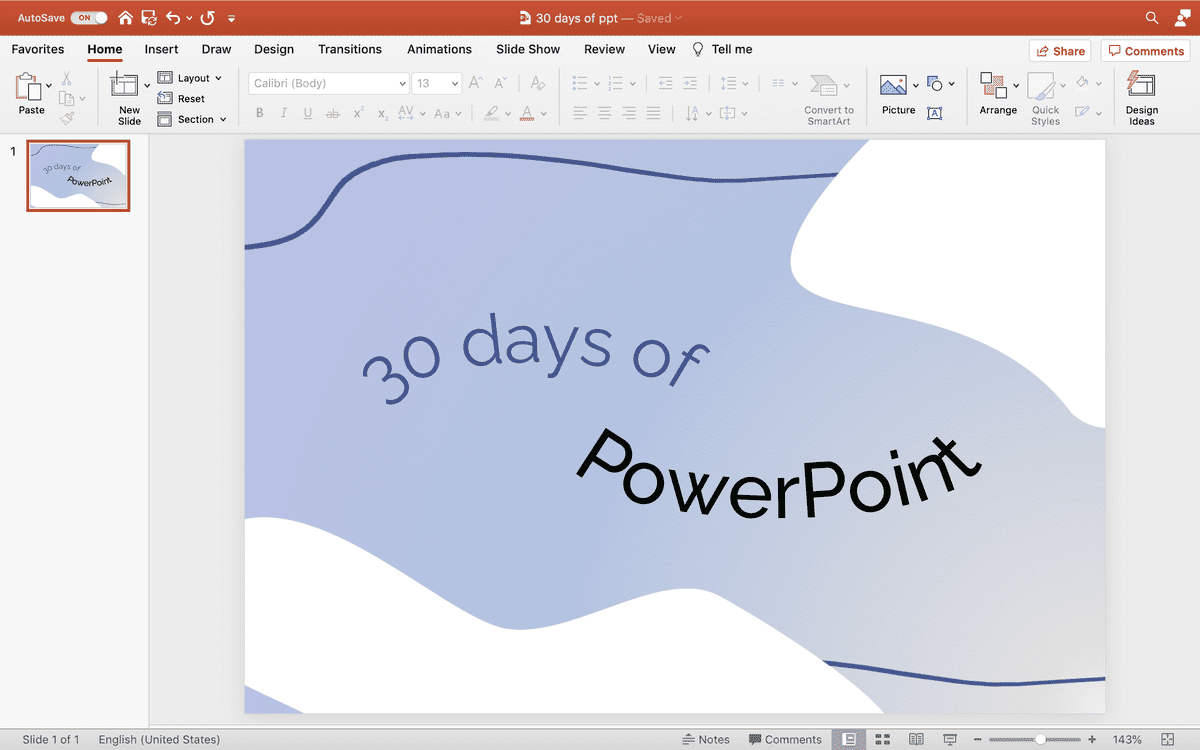Image resolution: width=1200 pixels, height=750 pixels.
Task: Toggle Align Left for text
Action: [580, 114]
